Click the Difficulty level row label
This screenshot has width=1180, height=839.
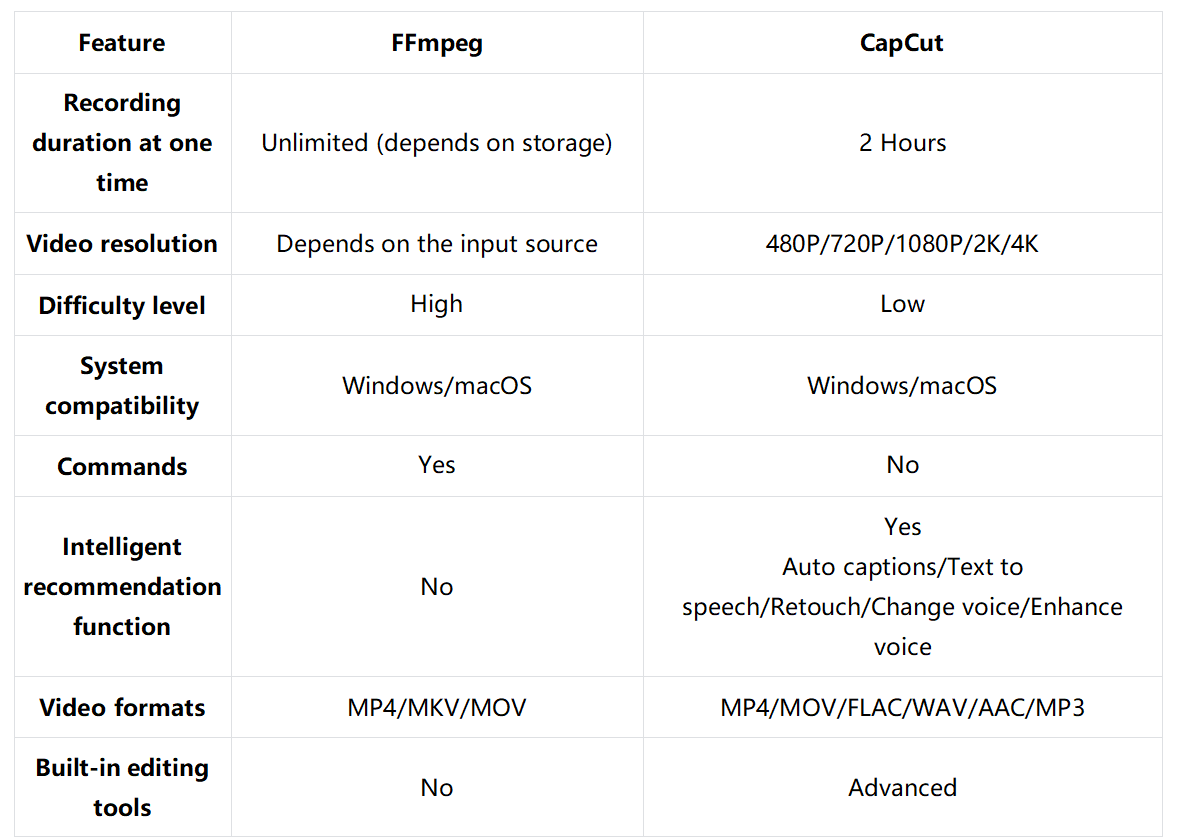click(122, 306)
